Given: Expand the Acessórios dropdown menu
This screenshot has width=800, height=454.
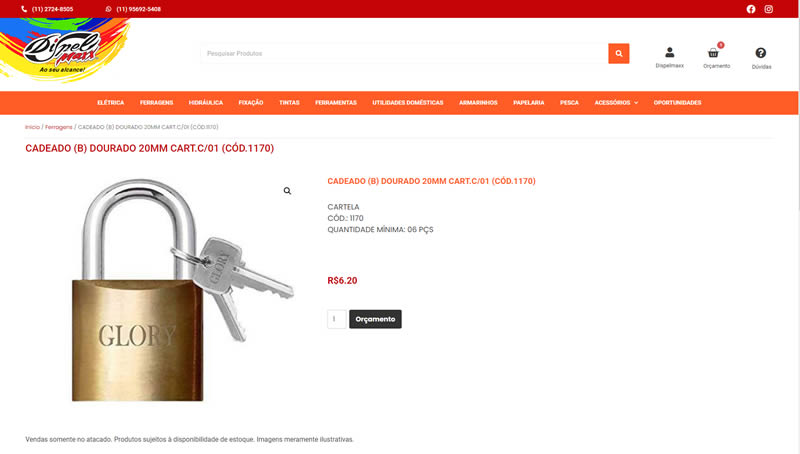Looking at the screenshot, I should 616,103.
